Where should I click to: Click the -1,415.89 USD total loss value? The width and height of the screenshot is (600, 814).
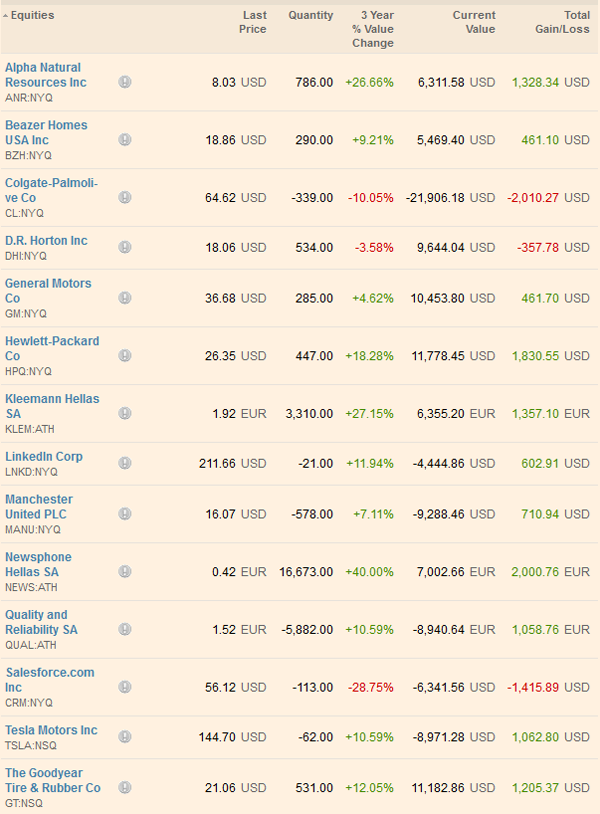pyautogui.click(x=549, y=687)
